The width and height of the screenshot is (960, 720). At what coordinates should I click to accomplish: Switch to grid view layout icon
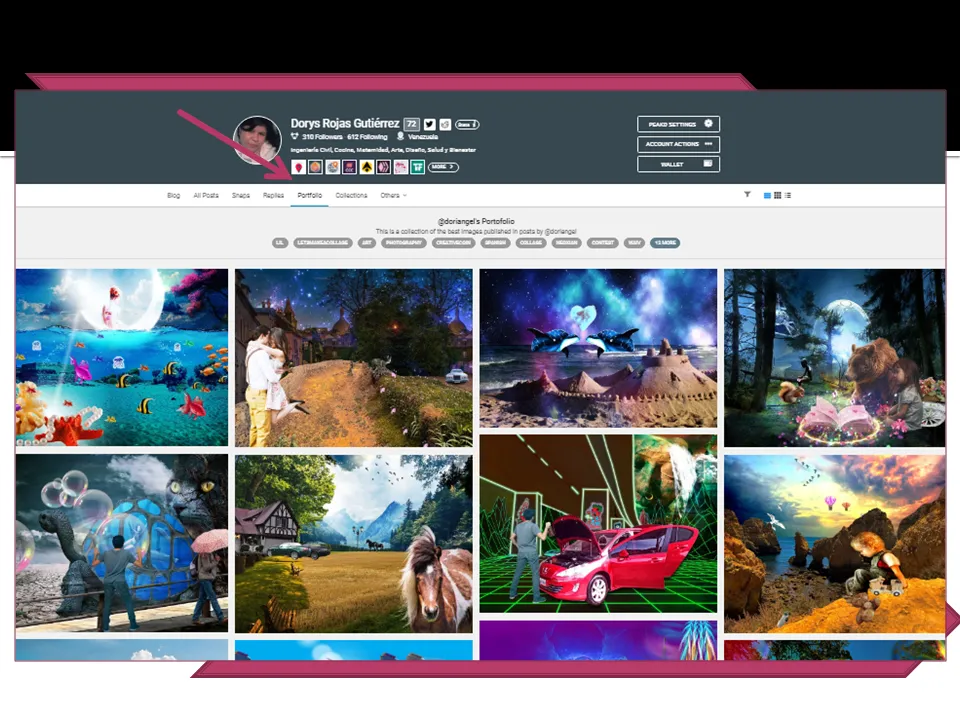click(x=778, y=195)
